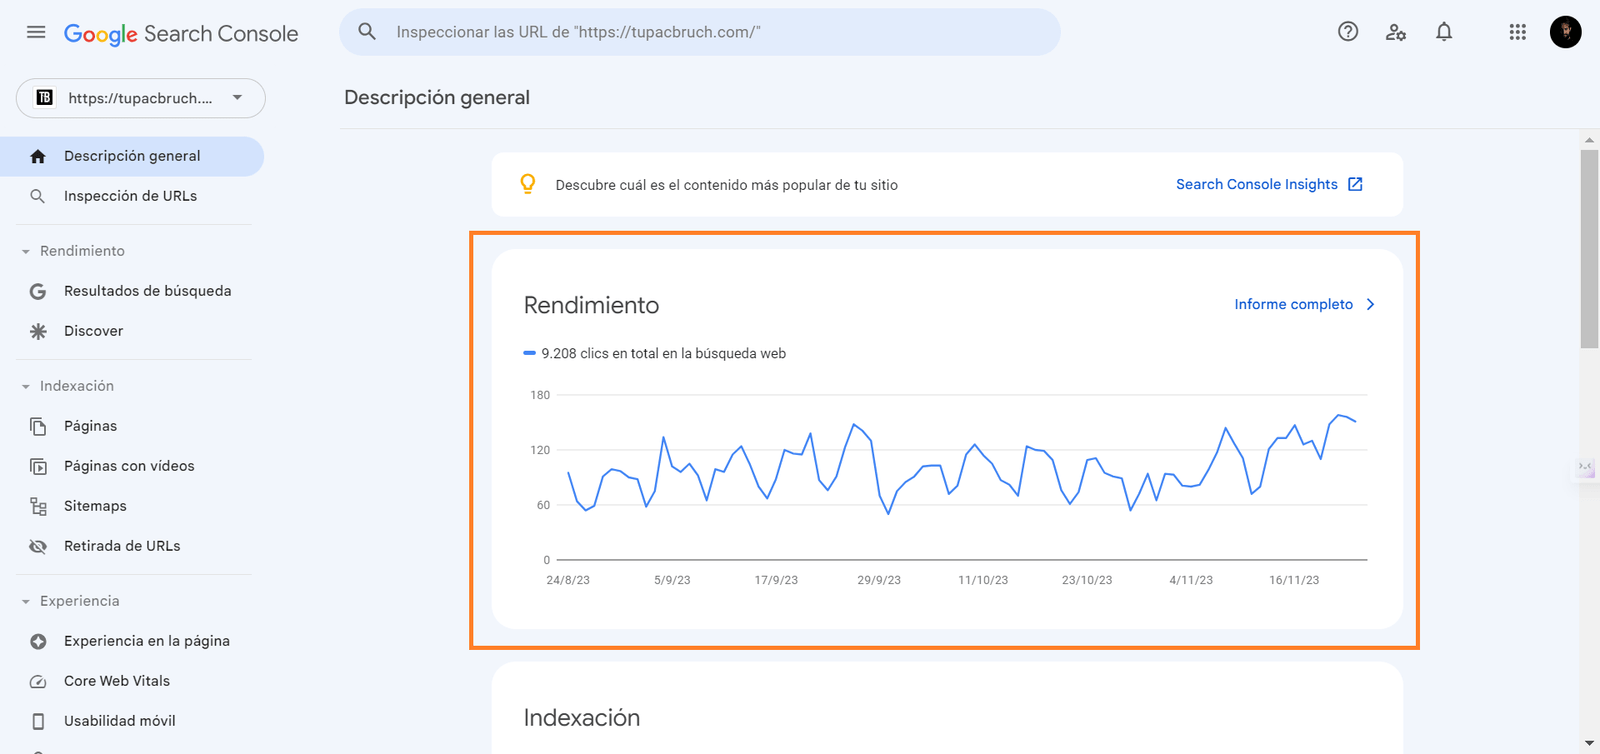Open the notifications bell
This screenshot has width=1600, height=754.
(1444, 32)
